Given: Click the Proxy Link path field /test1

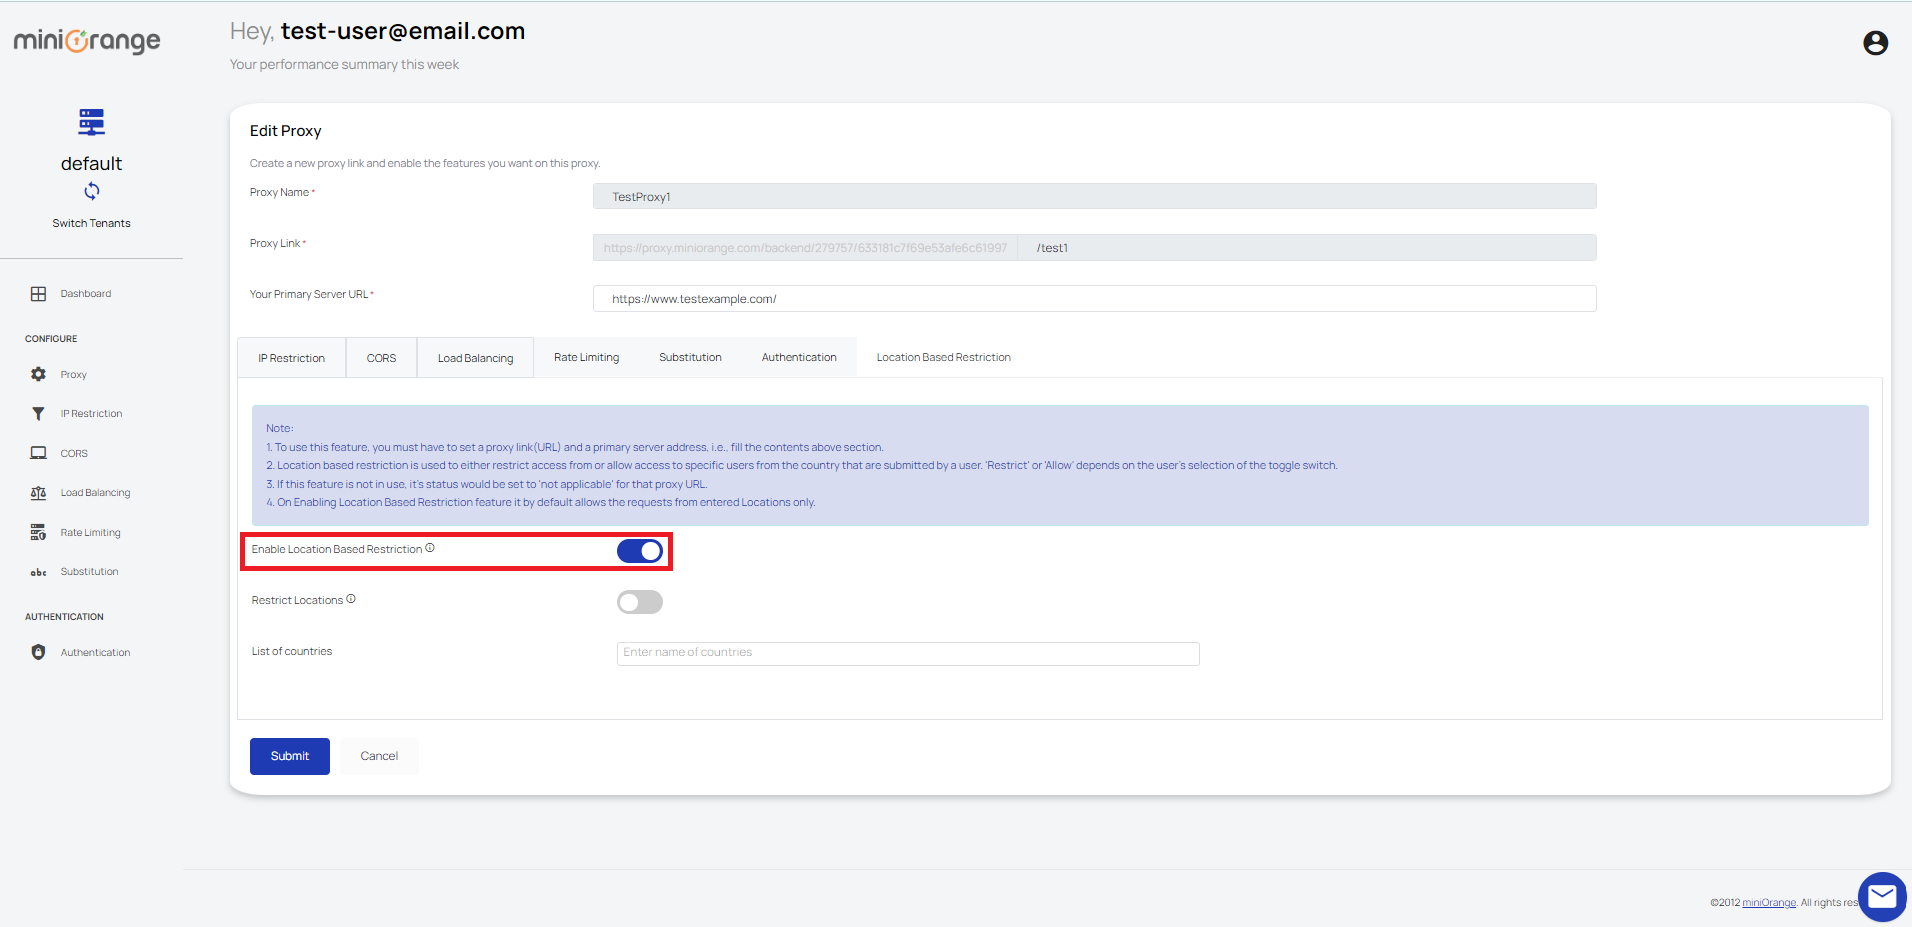Looking at the screenshot, I should click(1306, 247).
